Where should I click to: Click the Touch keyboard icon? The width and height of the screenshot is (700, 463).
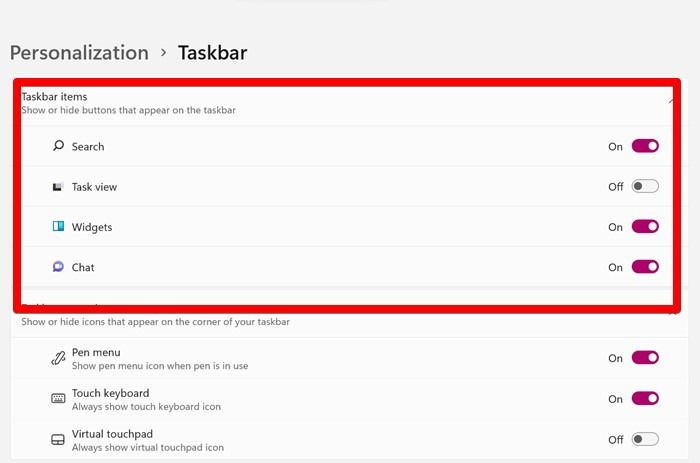point(58,398)
